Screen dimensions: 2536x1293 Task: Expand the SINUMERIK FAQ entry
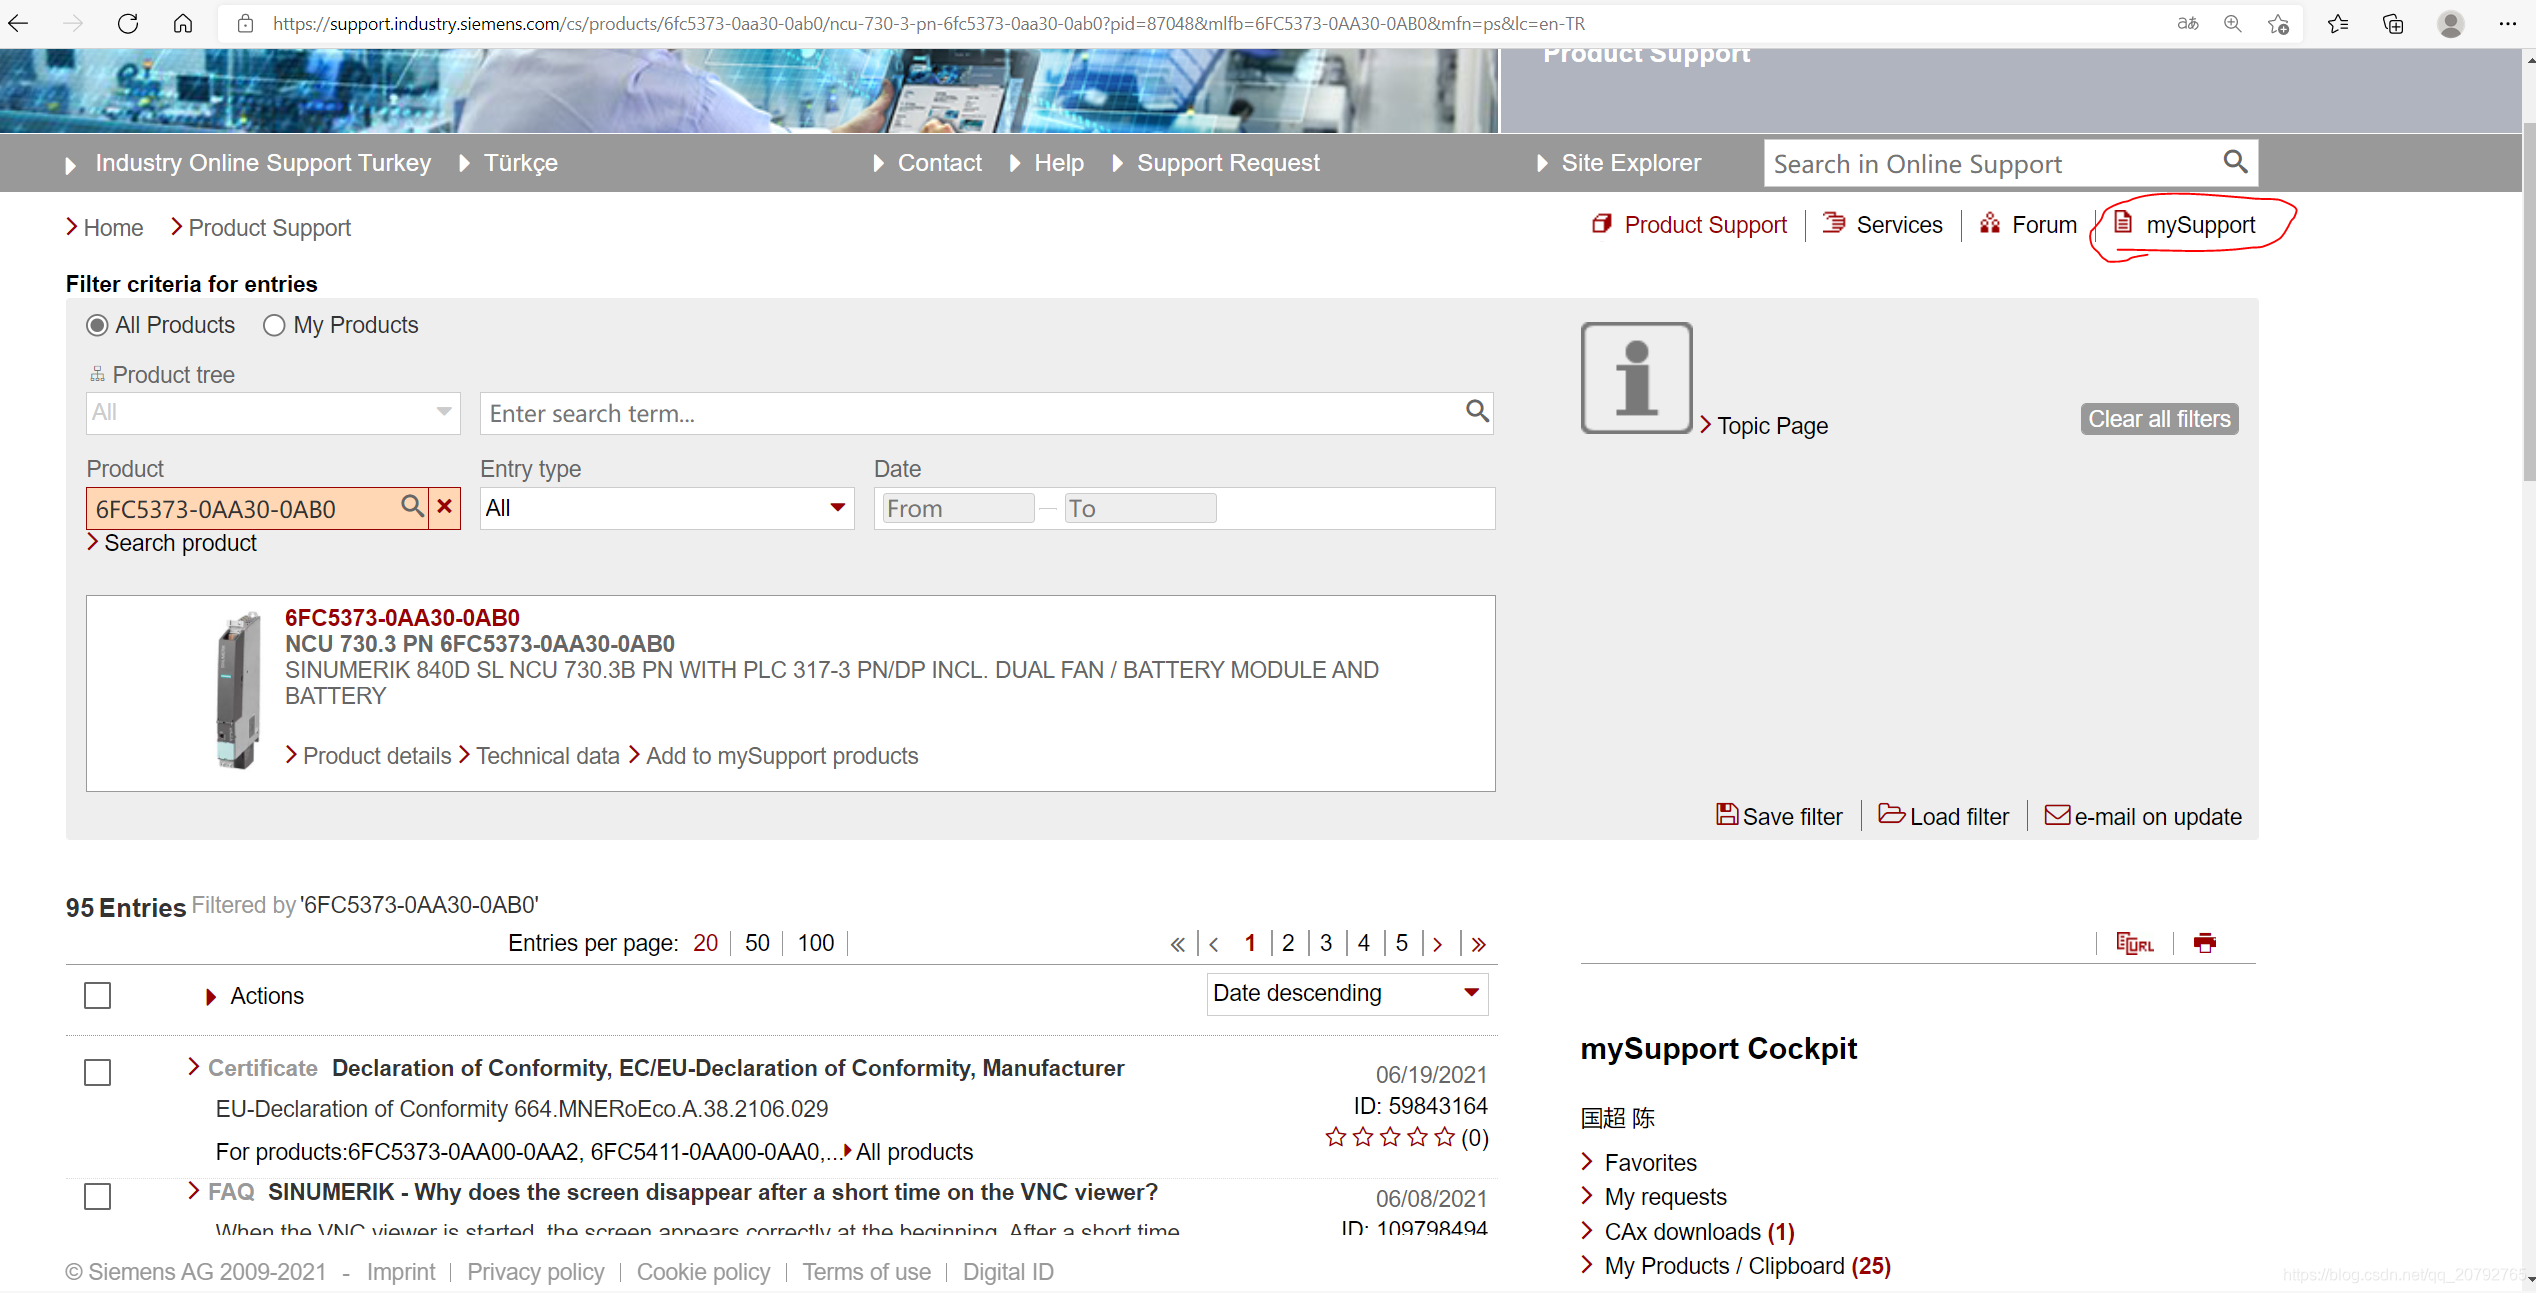pyautogui.click(x=194, y=1191)
